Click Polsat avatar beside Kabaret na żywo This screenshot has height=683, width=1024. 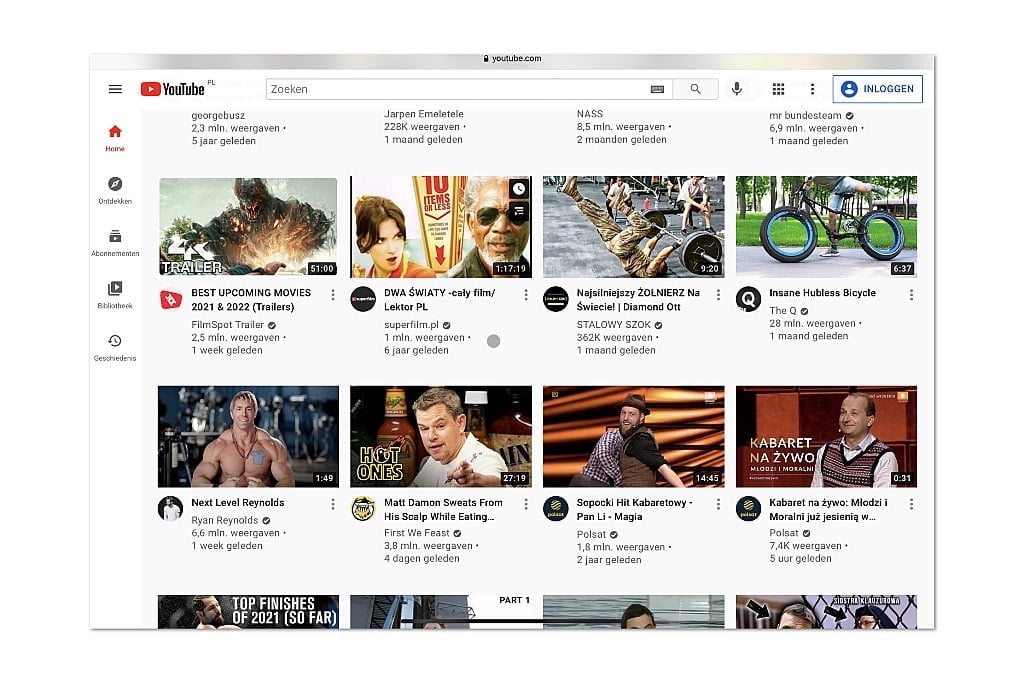click(748, 509)
